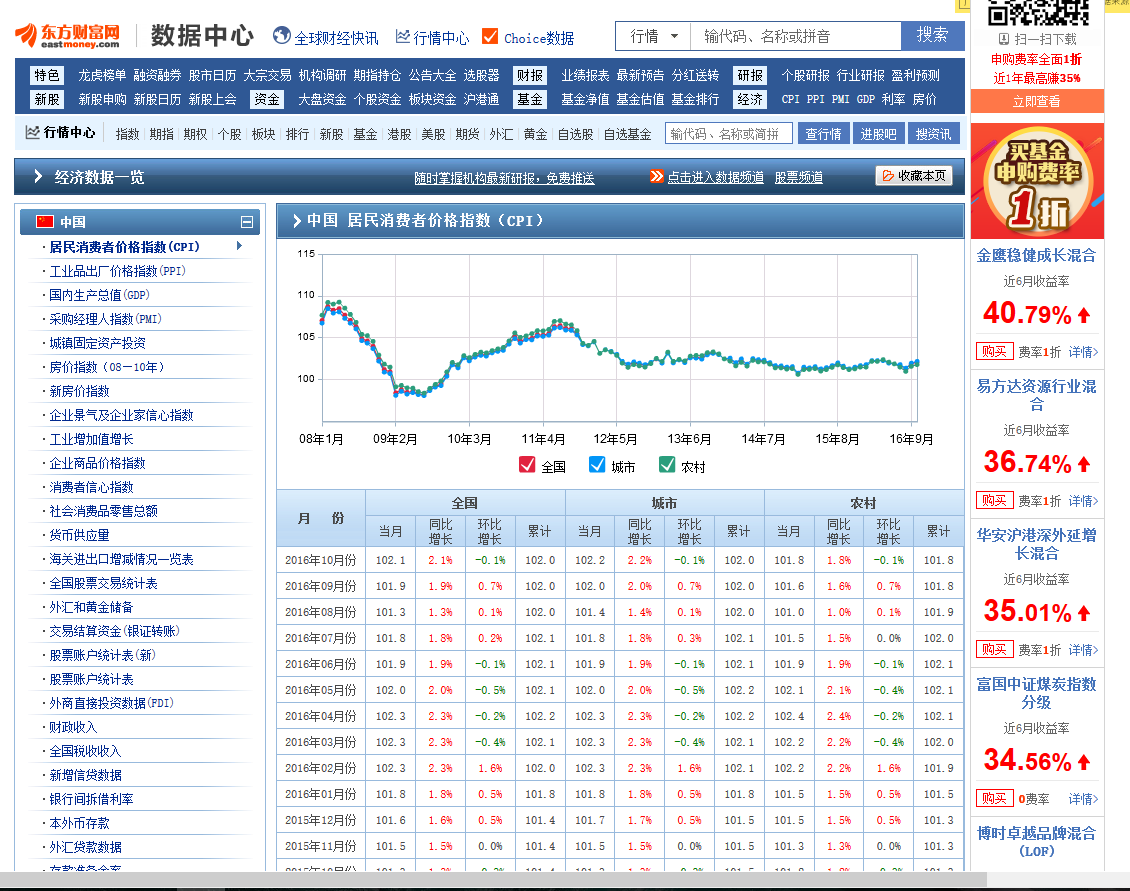The height and width of the screenshot is (891, 1130).
Task: Click the orange double-arrow icon before 点击进入数据频道
Action: pyautogui.click(x=656, y=176)
